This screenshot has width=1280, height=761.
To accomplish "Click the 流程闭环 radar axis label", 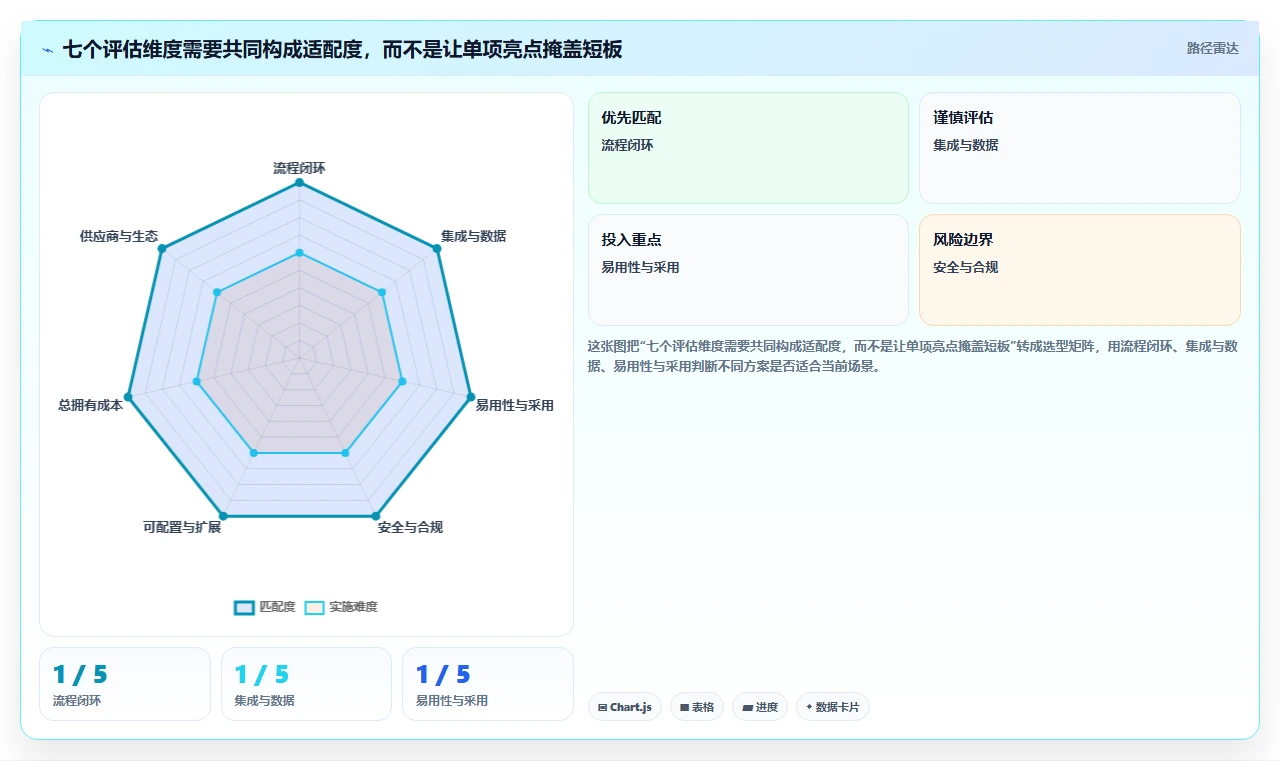I will pyautogui.click(x=299, y=168).
